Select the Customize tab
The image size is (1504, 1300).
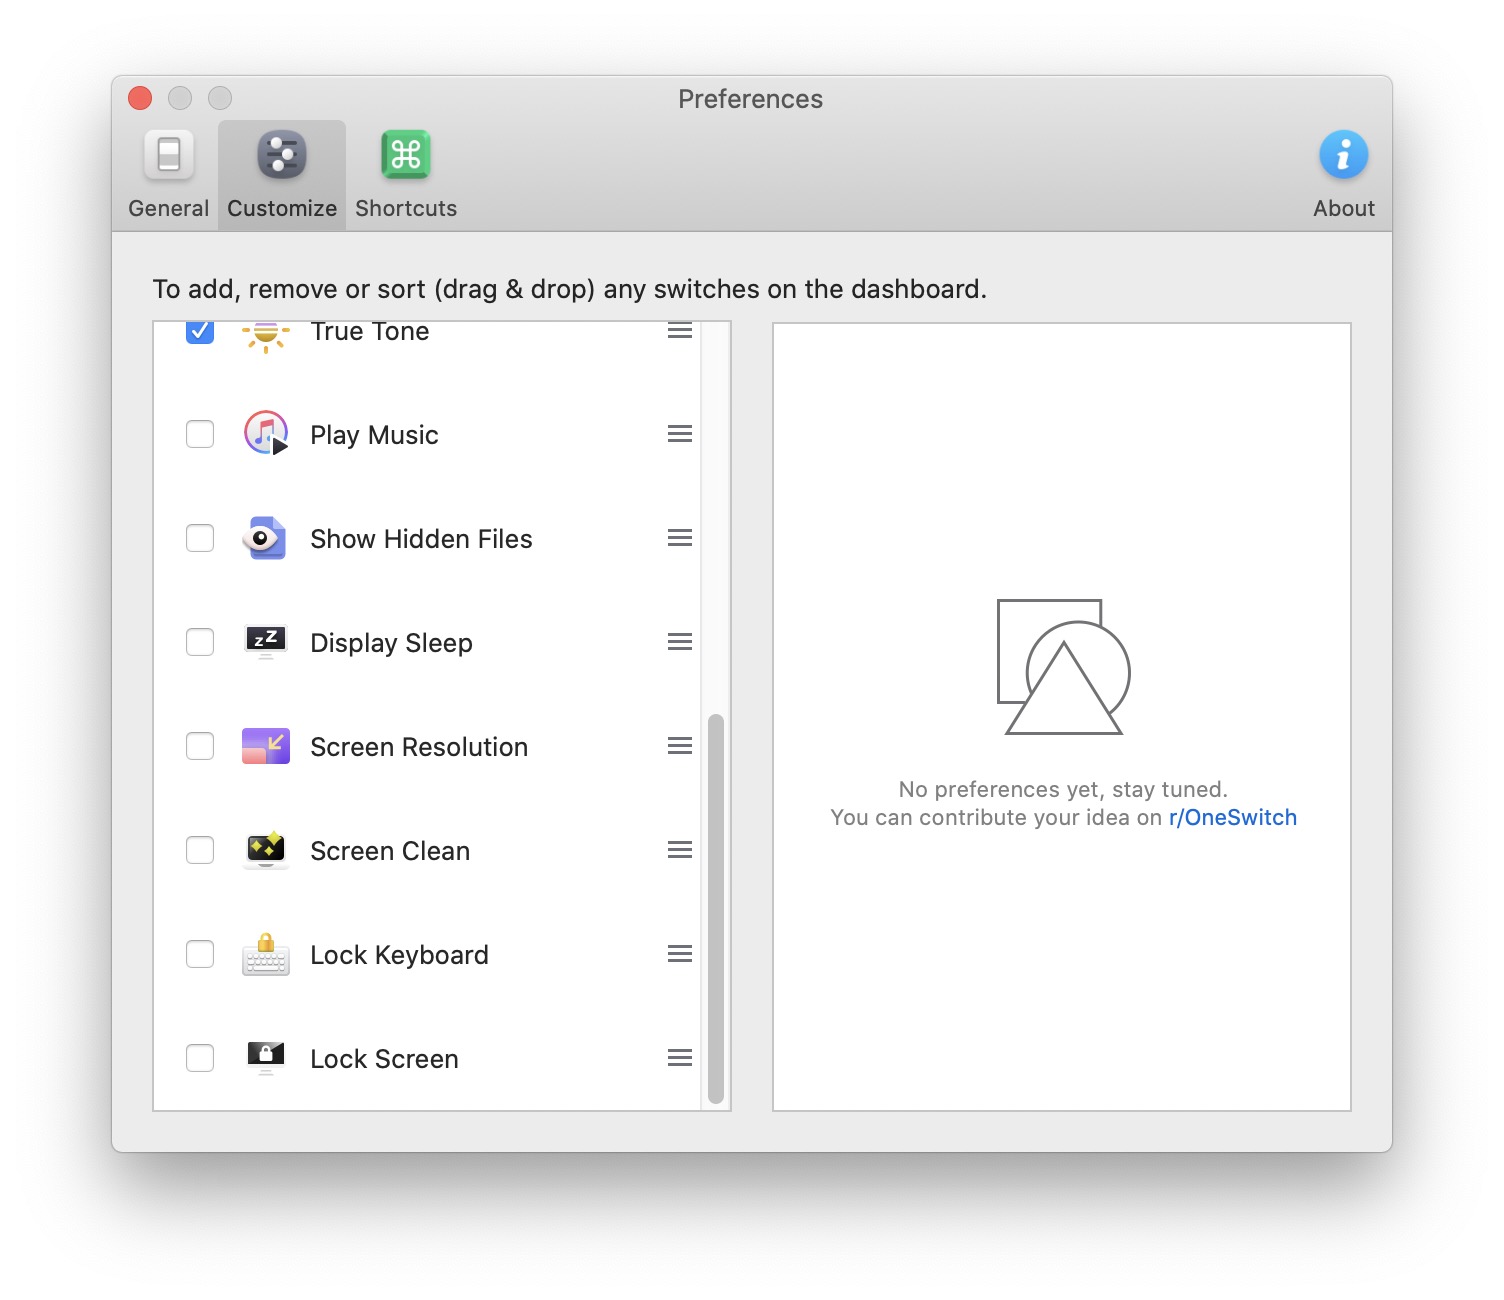point(282,176)
